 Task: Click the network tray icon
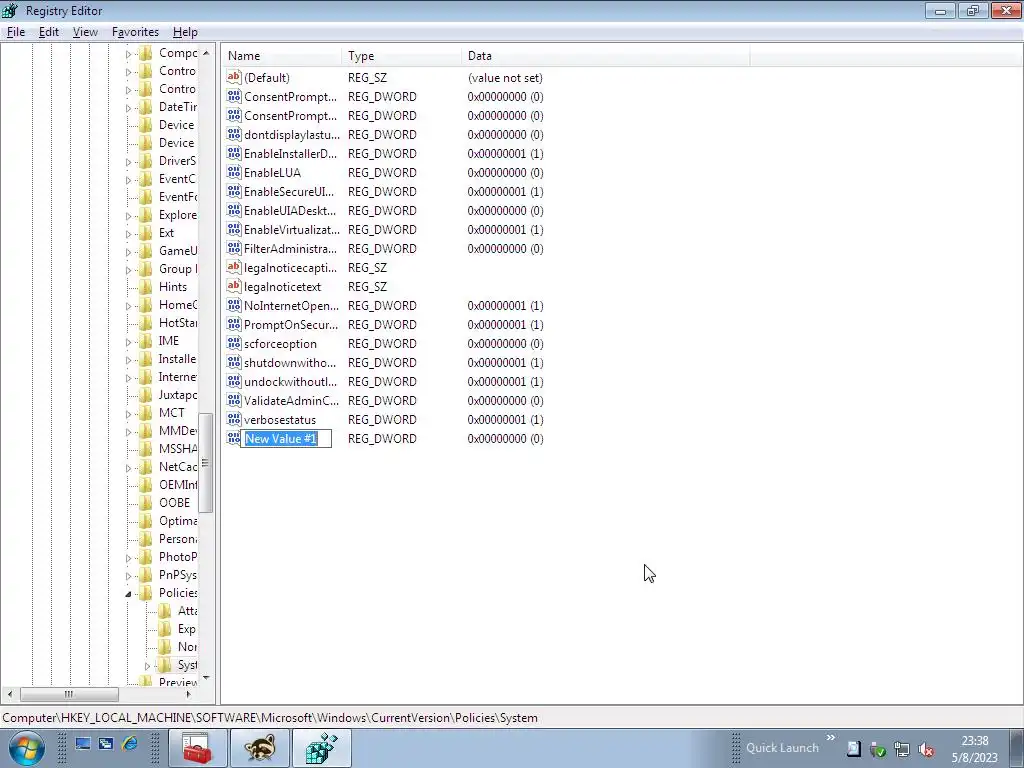(x=902, y=750)
